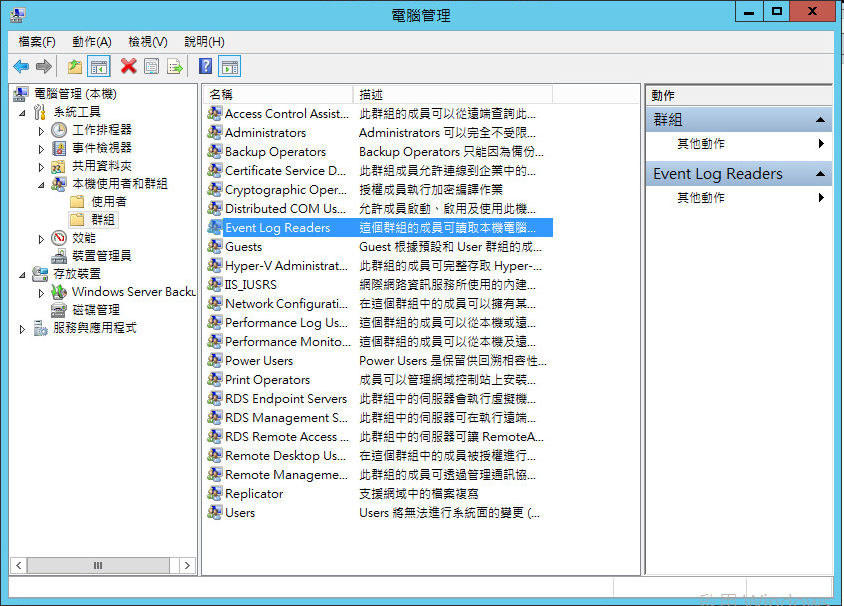
Task: Select 電腦管理 (本機) root node
Action: pyautogui.click(x=75, y=94)
